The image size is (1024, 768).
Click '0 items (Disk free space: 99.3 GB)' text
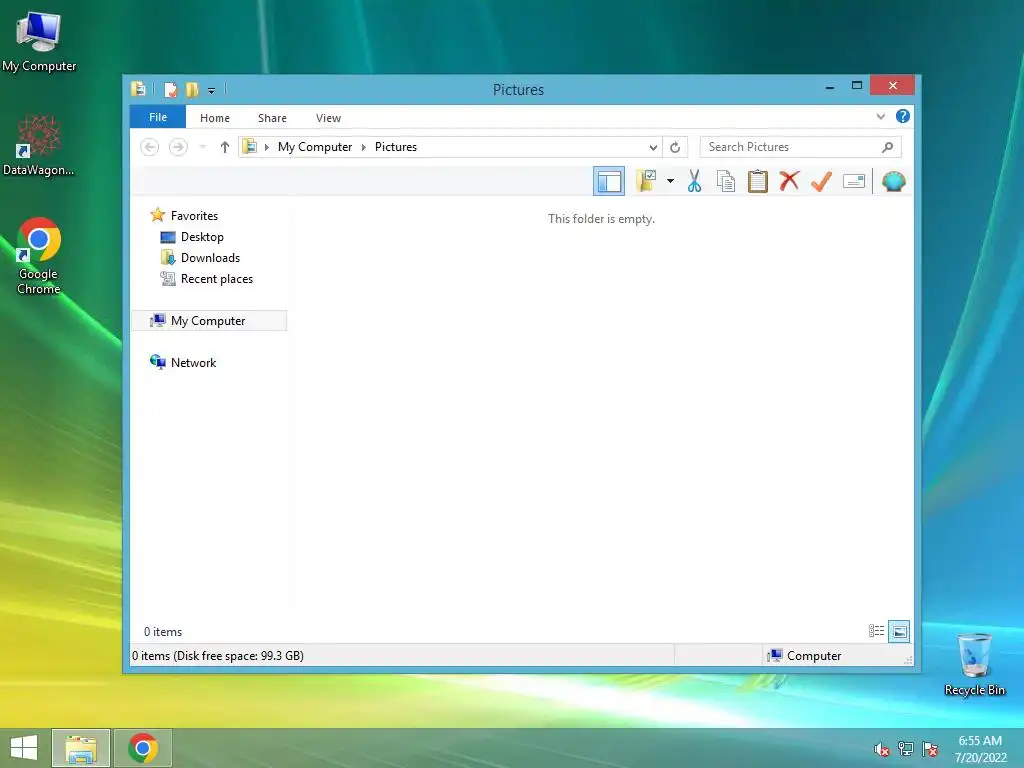click(218, 655)
